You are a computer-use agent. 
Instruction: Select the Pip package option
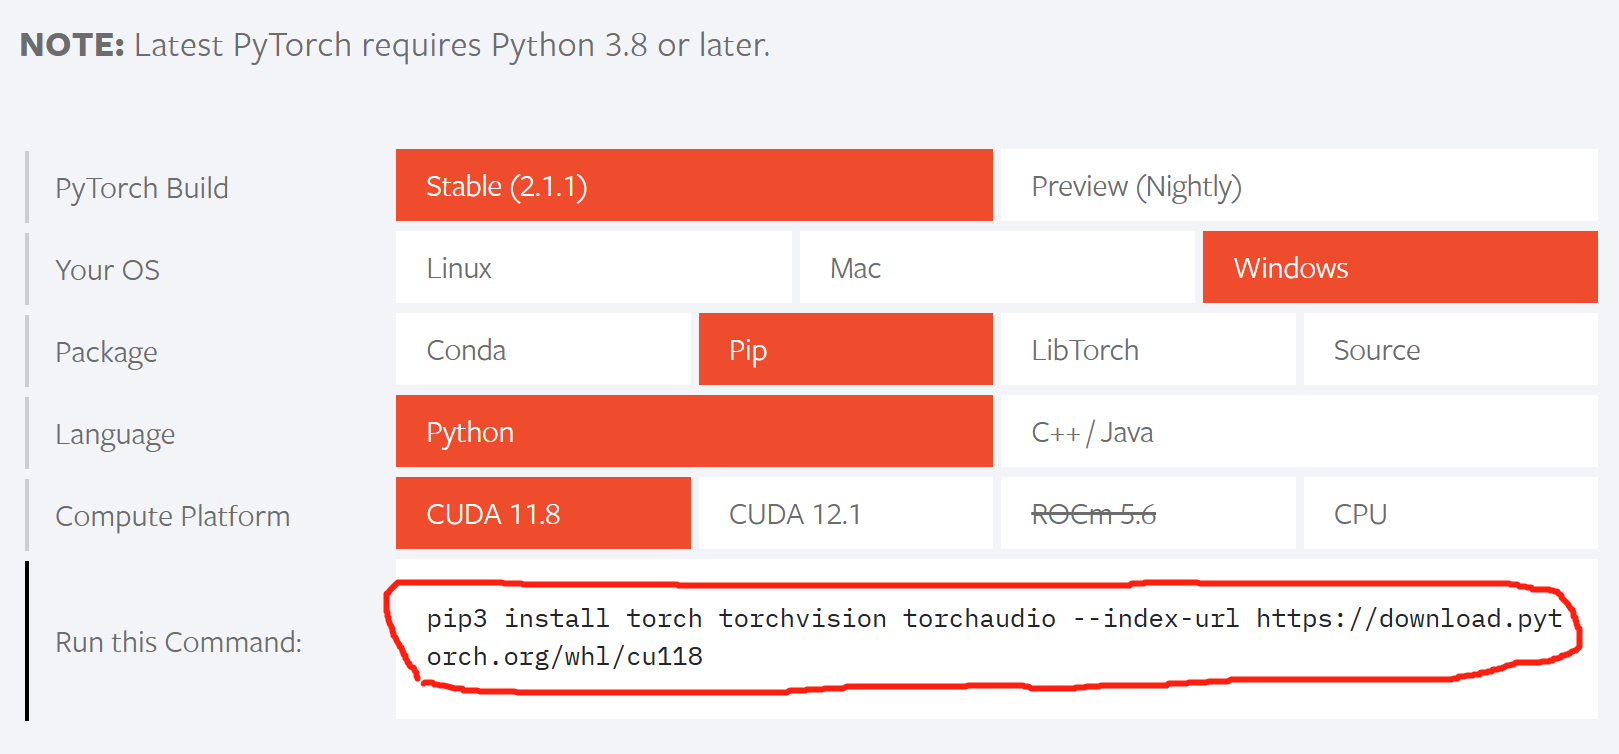[x=845, y=349]
